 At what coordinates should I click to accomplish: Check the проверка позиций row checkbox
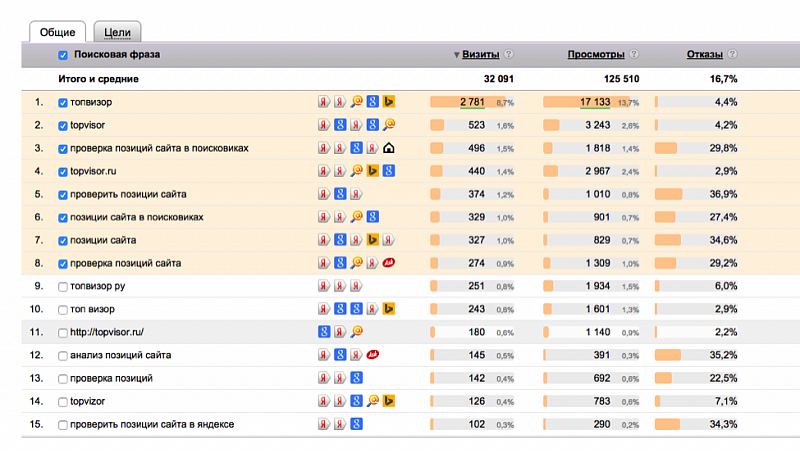pos(63,379)
